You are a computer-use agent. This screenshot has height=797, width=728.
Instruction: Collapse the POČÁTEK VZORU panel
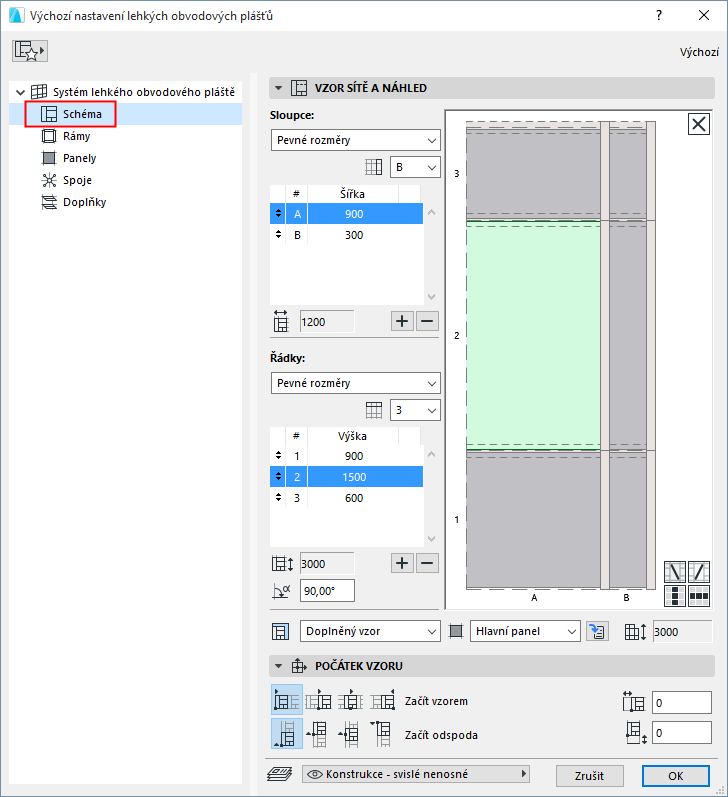[x=278, y=666]
